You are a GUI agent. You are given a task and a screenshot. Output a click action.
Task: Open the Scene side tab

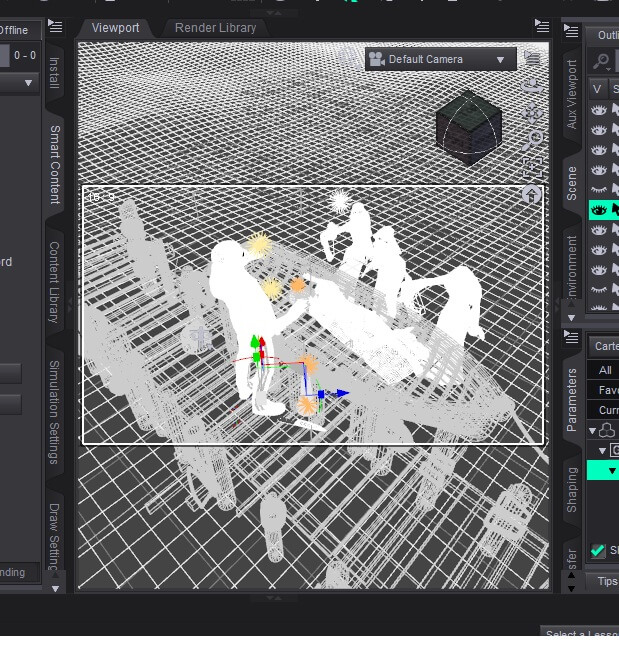click(x=572, y=183)
